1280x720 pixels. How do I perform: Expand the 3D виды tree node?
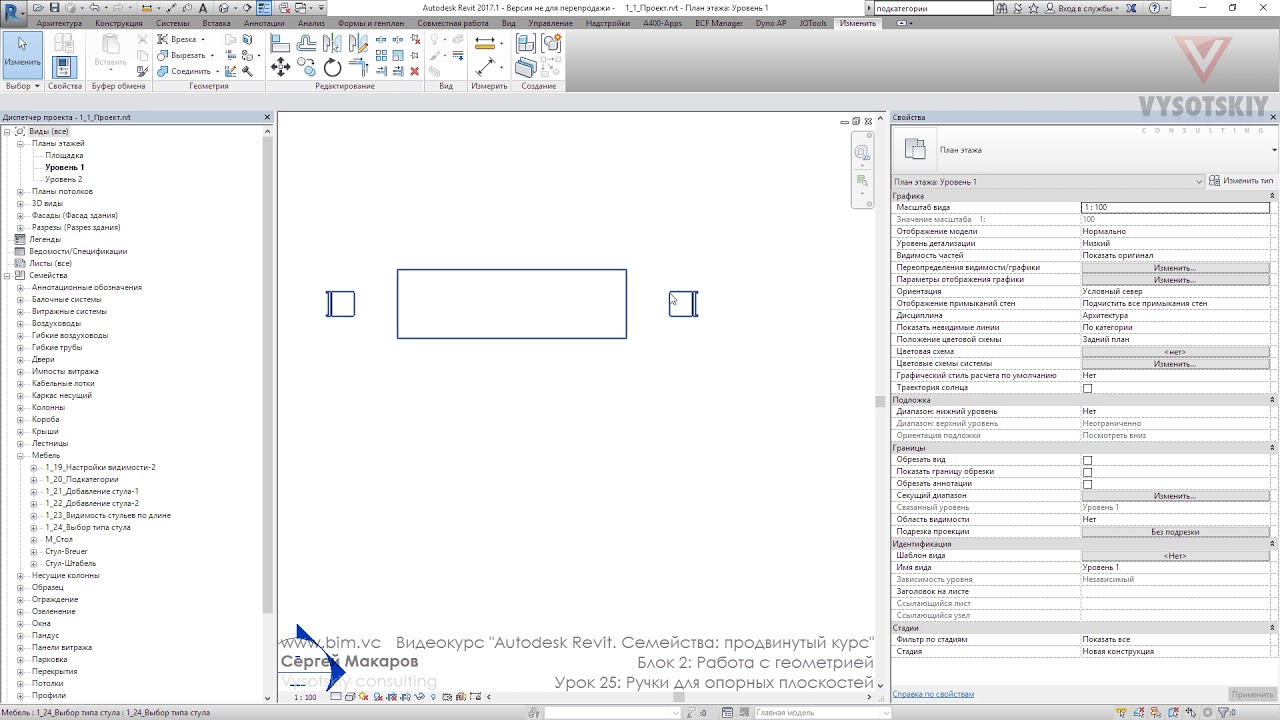20,204
